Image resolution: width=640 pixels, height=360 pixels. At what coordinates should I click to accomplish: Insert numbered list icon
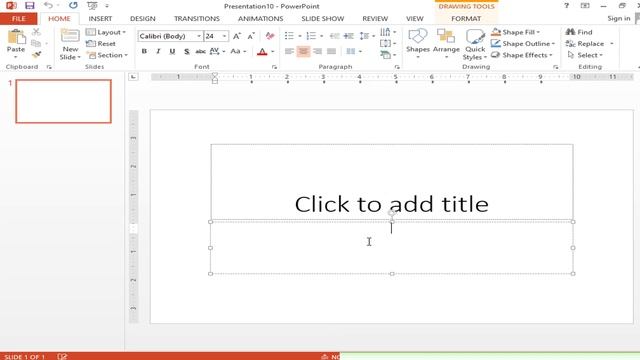tap(311, 36)
